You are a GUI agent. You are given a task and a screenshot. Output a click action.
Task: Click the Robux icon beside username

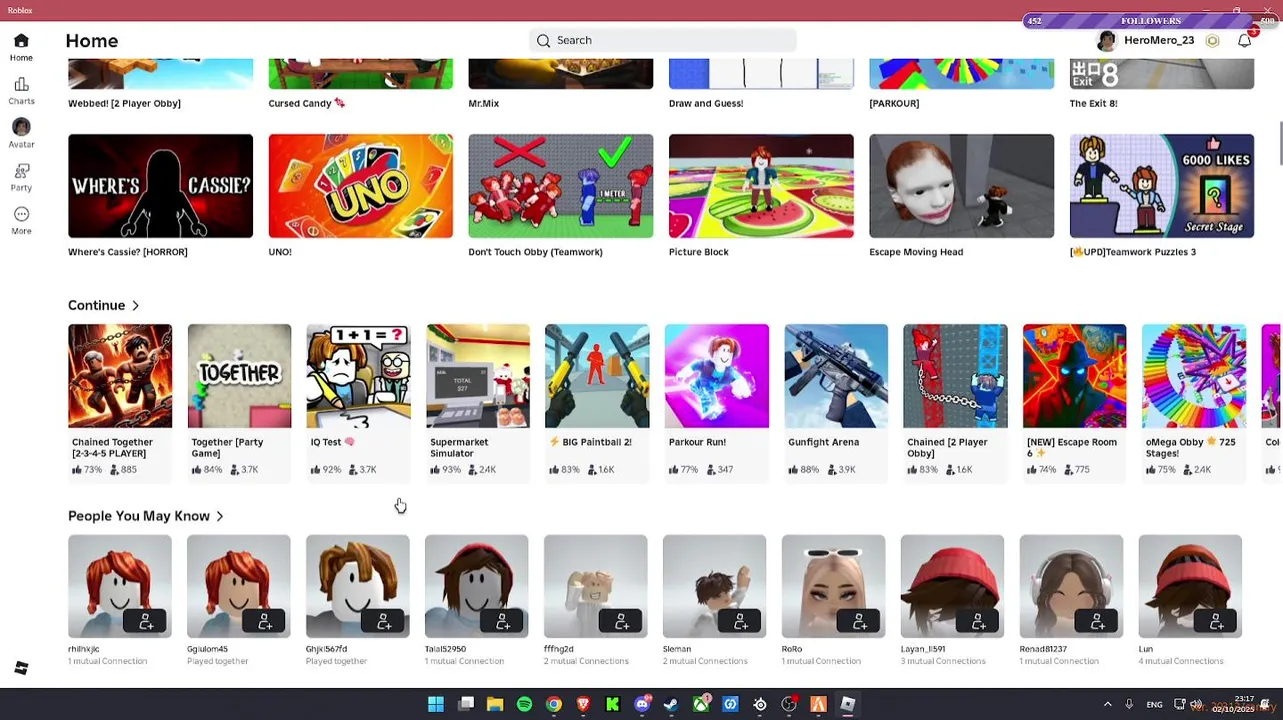[1212, 41]
